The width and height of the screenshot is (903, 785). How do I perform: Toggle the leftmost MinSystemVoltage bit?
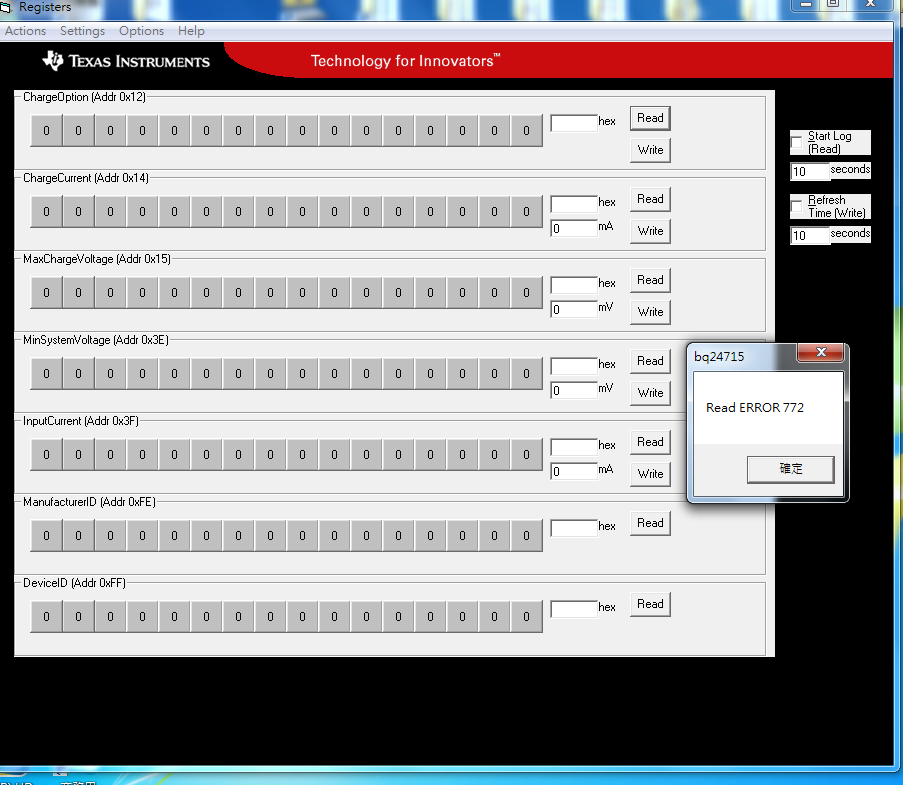tap(46, 374)
